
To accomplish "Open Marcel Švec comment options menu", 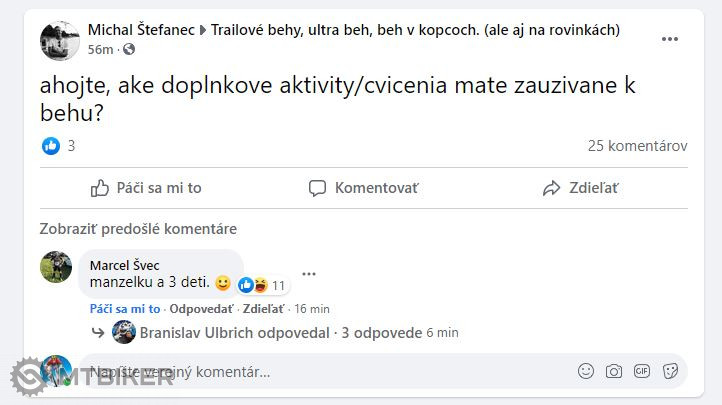I will (309, 274).
